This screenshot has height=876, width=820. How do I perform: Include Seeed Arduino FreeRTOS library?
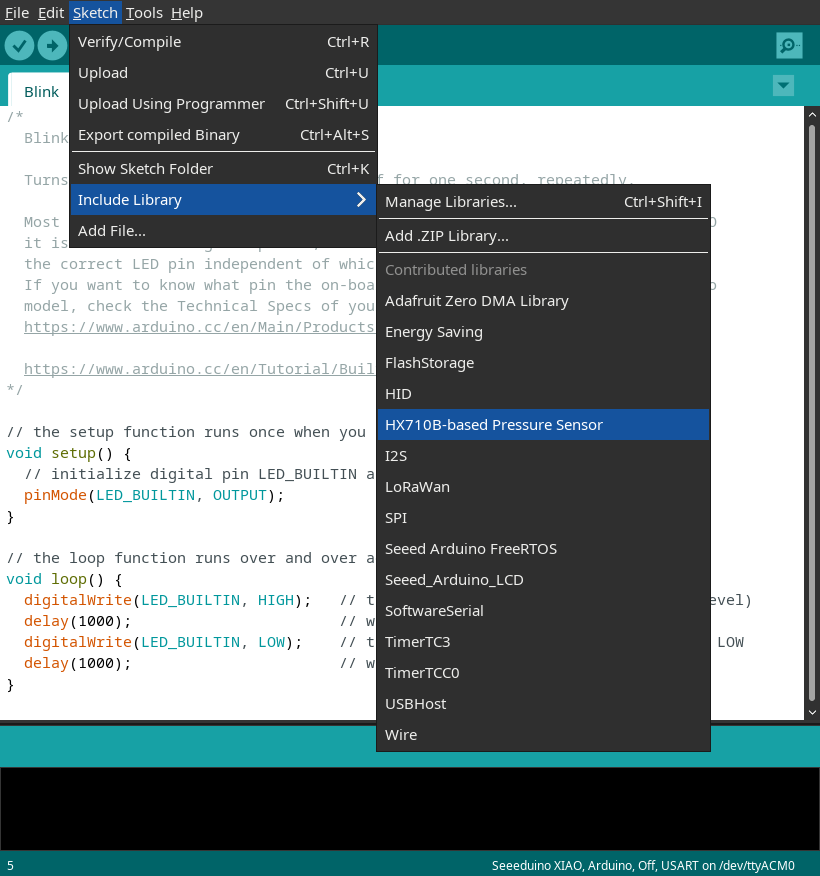click(543, 549)
